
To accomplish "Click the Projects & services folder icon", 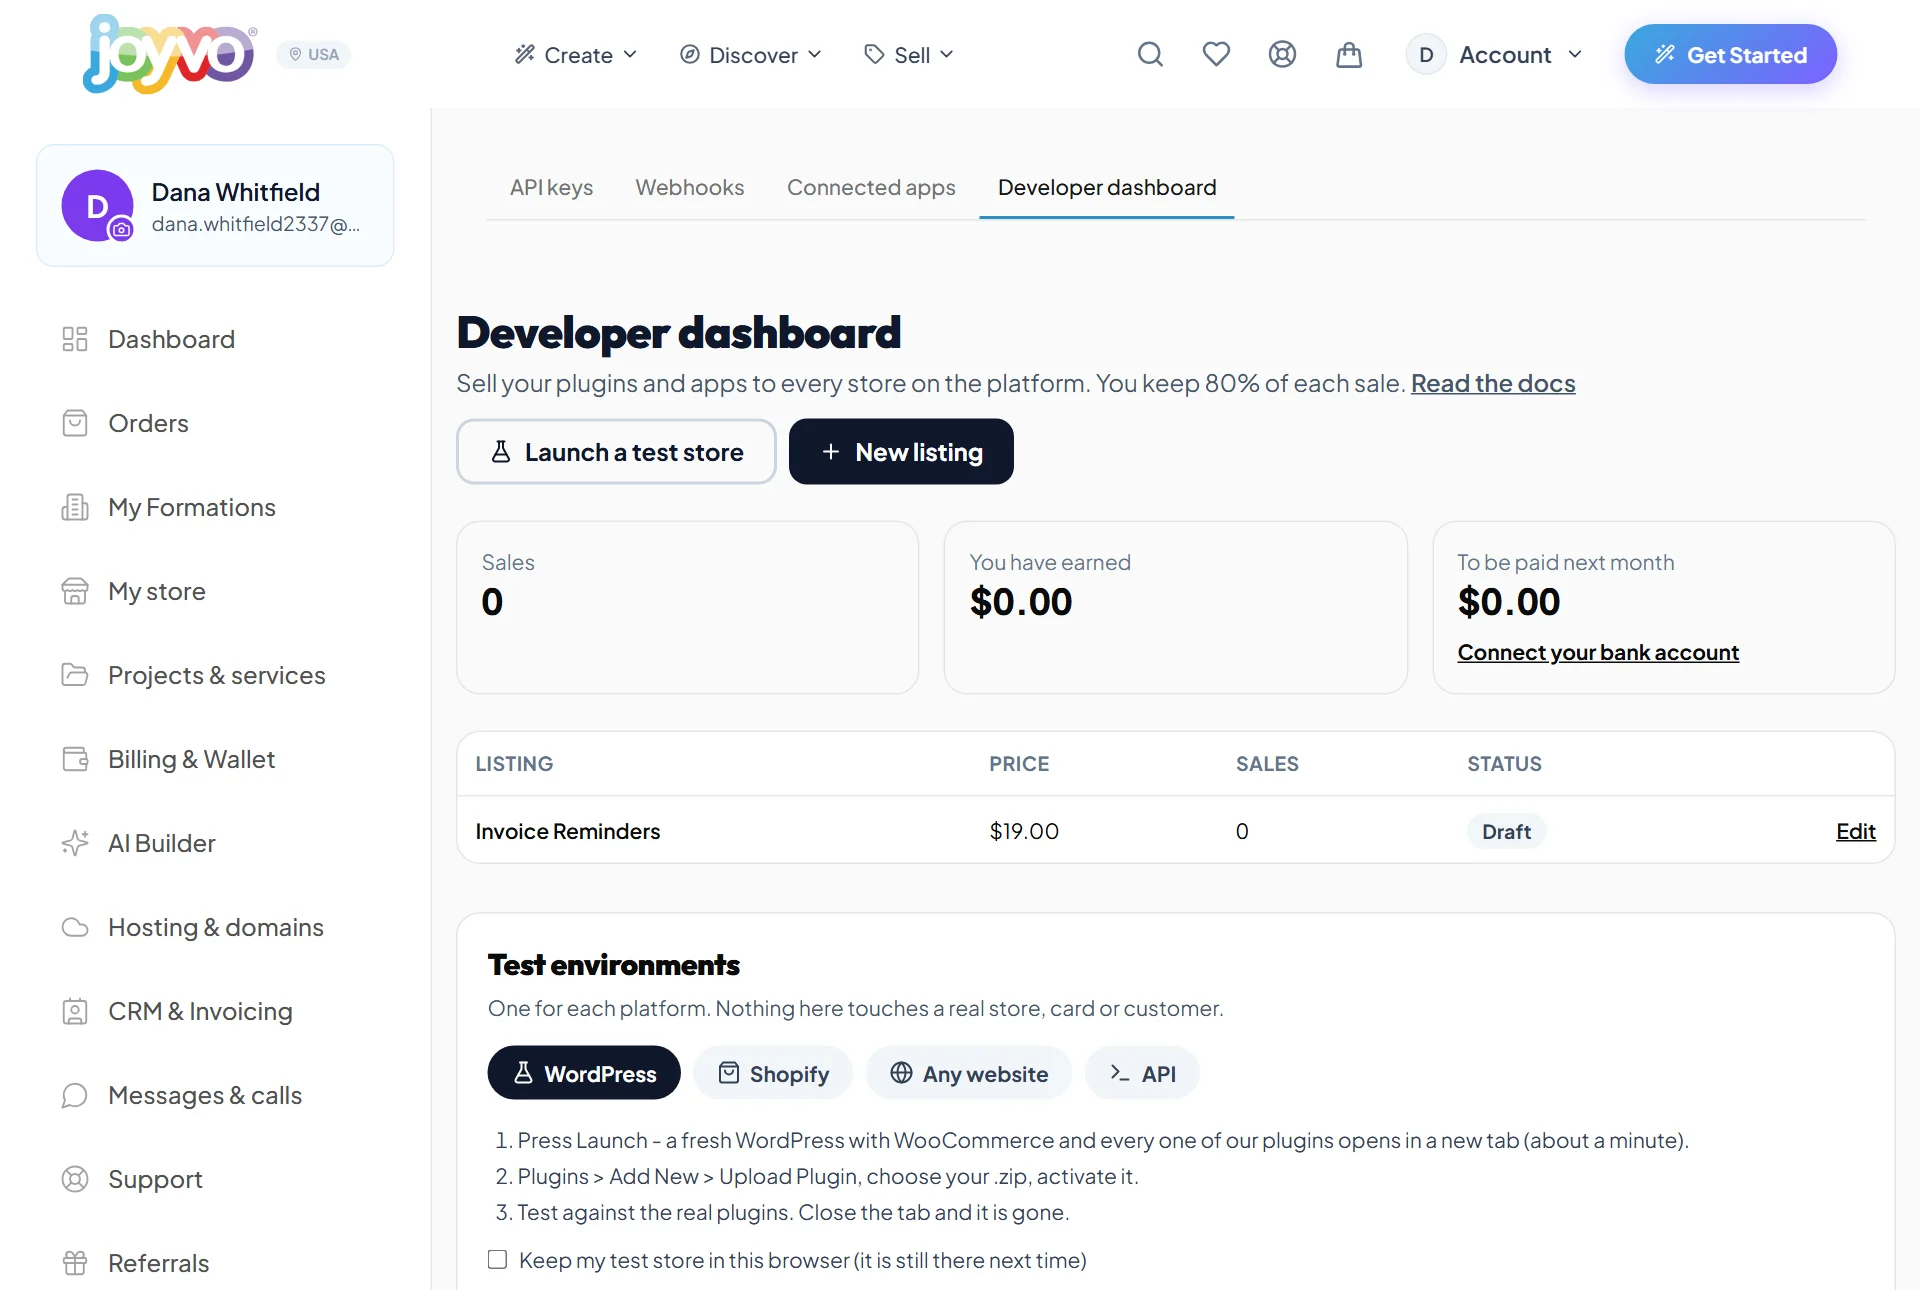I will (x=75, y=675).
